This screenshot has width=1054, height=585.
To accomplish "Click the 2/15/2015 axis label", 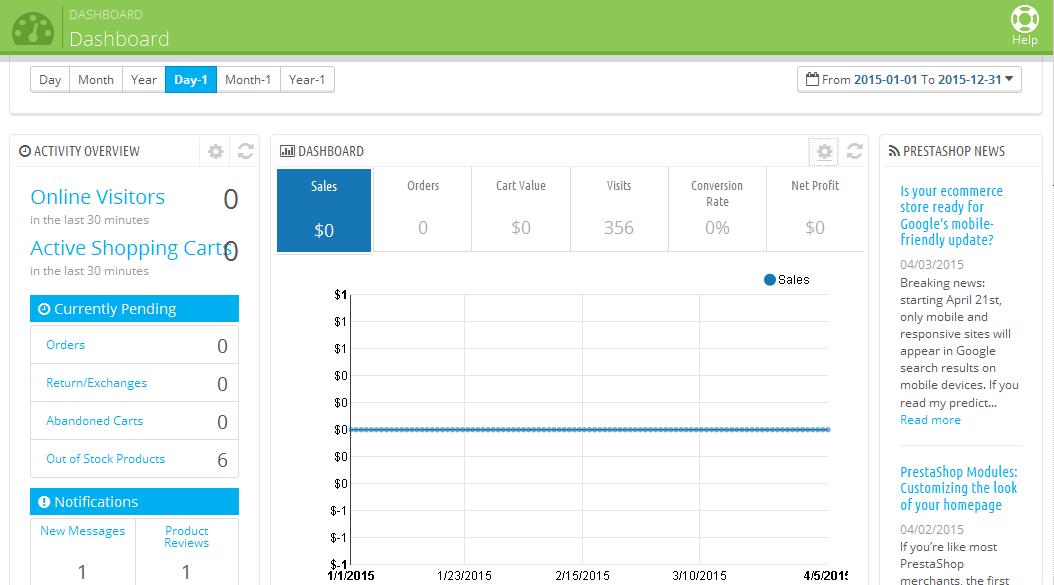I will [x=582, y=576].
